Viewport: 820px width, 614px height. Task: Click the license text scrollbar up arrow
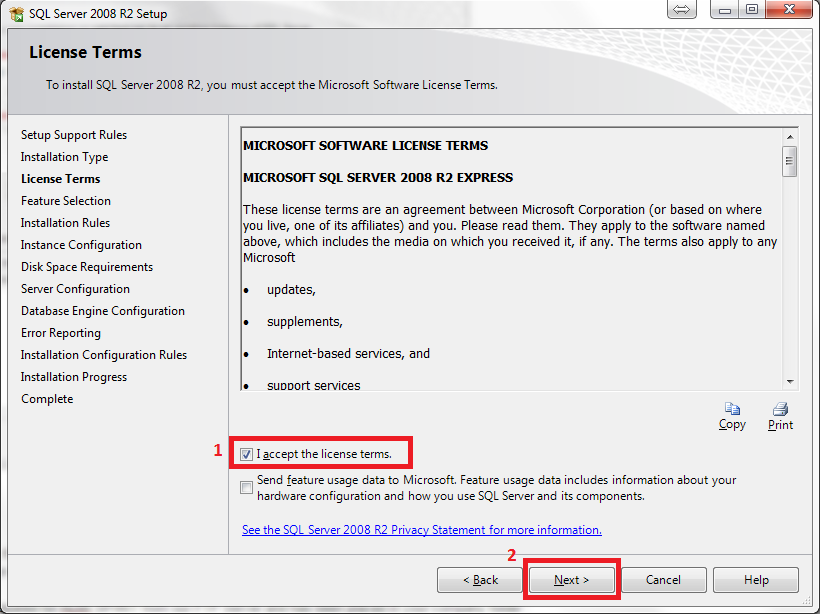coord(790,137)
